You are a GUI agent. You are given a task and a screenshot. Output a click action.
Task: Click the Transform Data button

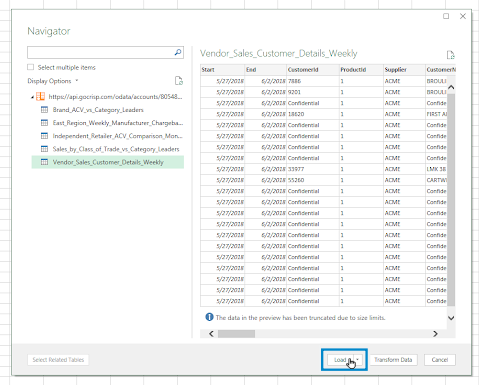393,360
